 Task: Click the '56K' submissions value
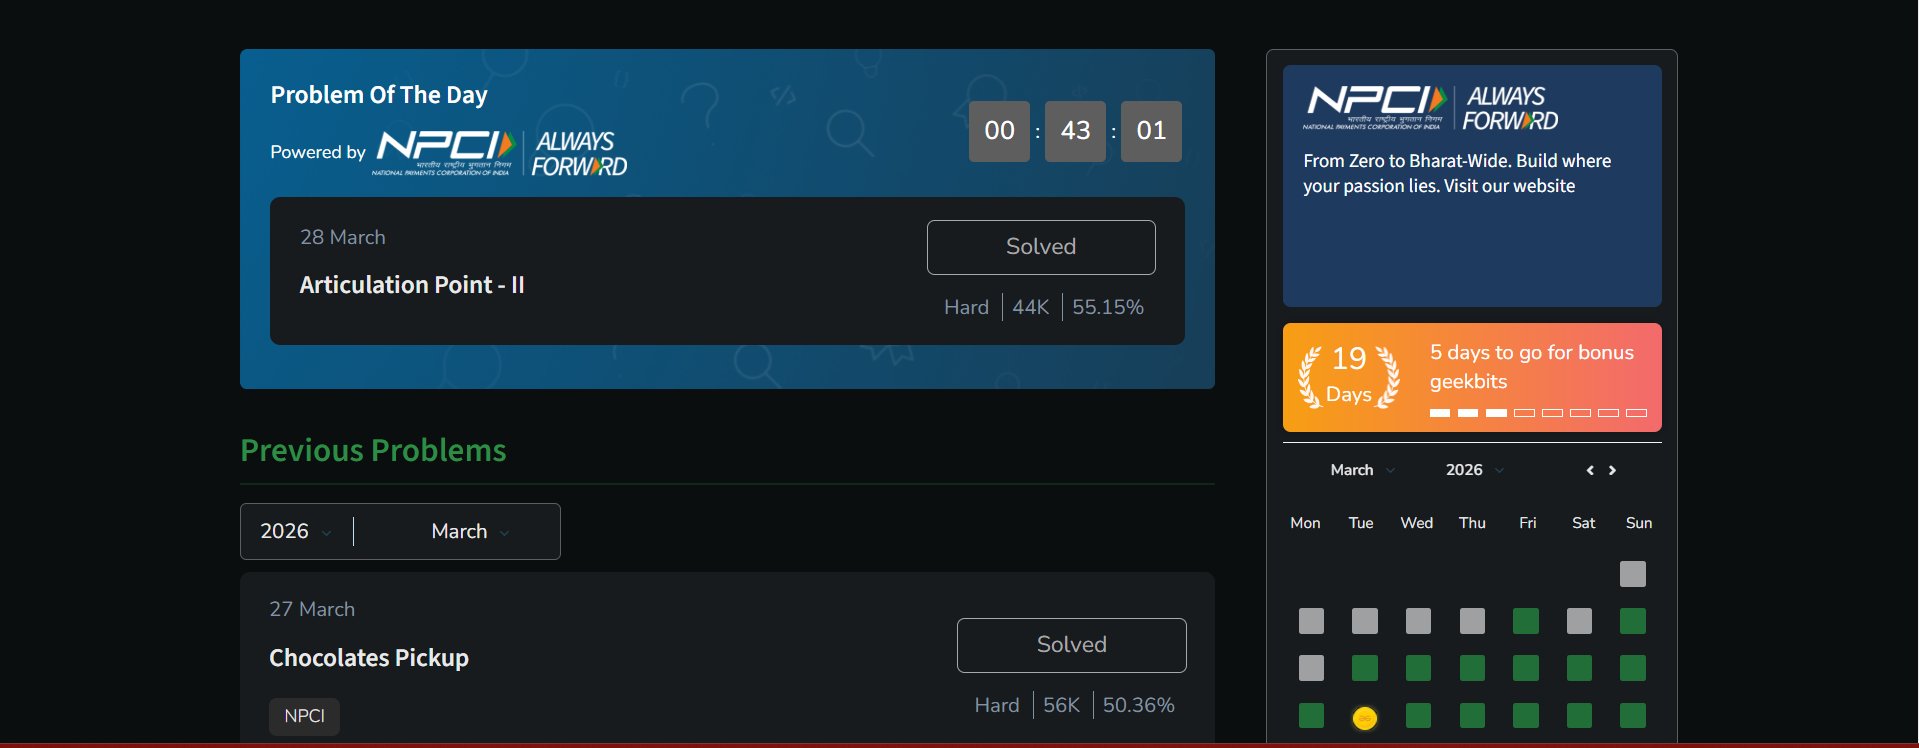coord(1061,705)
